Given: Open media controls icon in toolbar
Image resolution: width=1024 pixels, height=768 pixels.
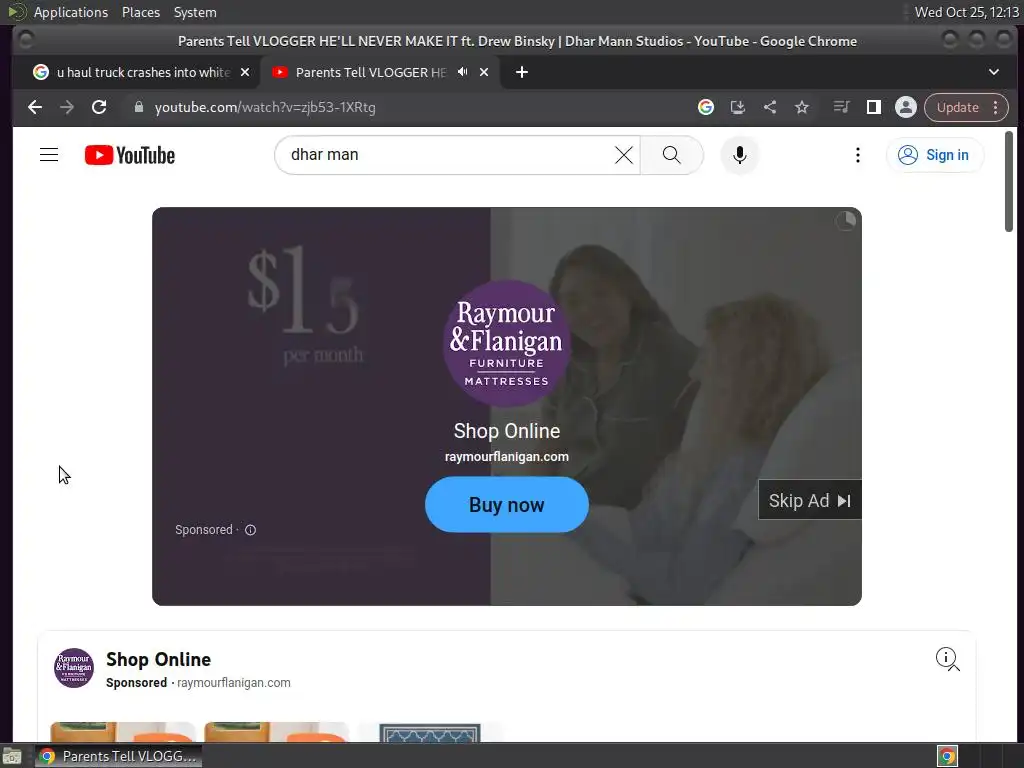Looking at the screenshot, I should tap(842, 107).
